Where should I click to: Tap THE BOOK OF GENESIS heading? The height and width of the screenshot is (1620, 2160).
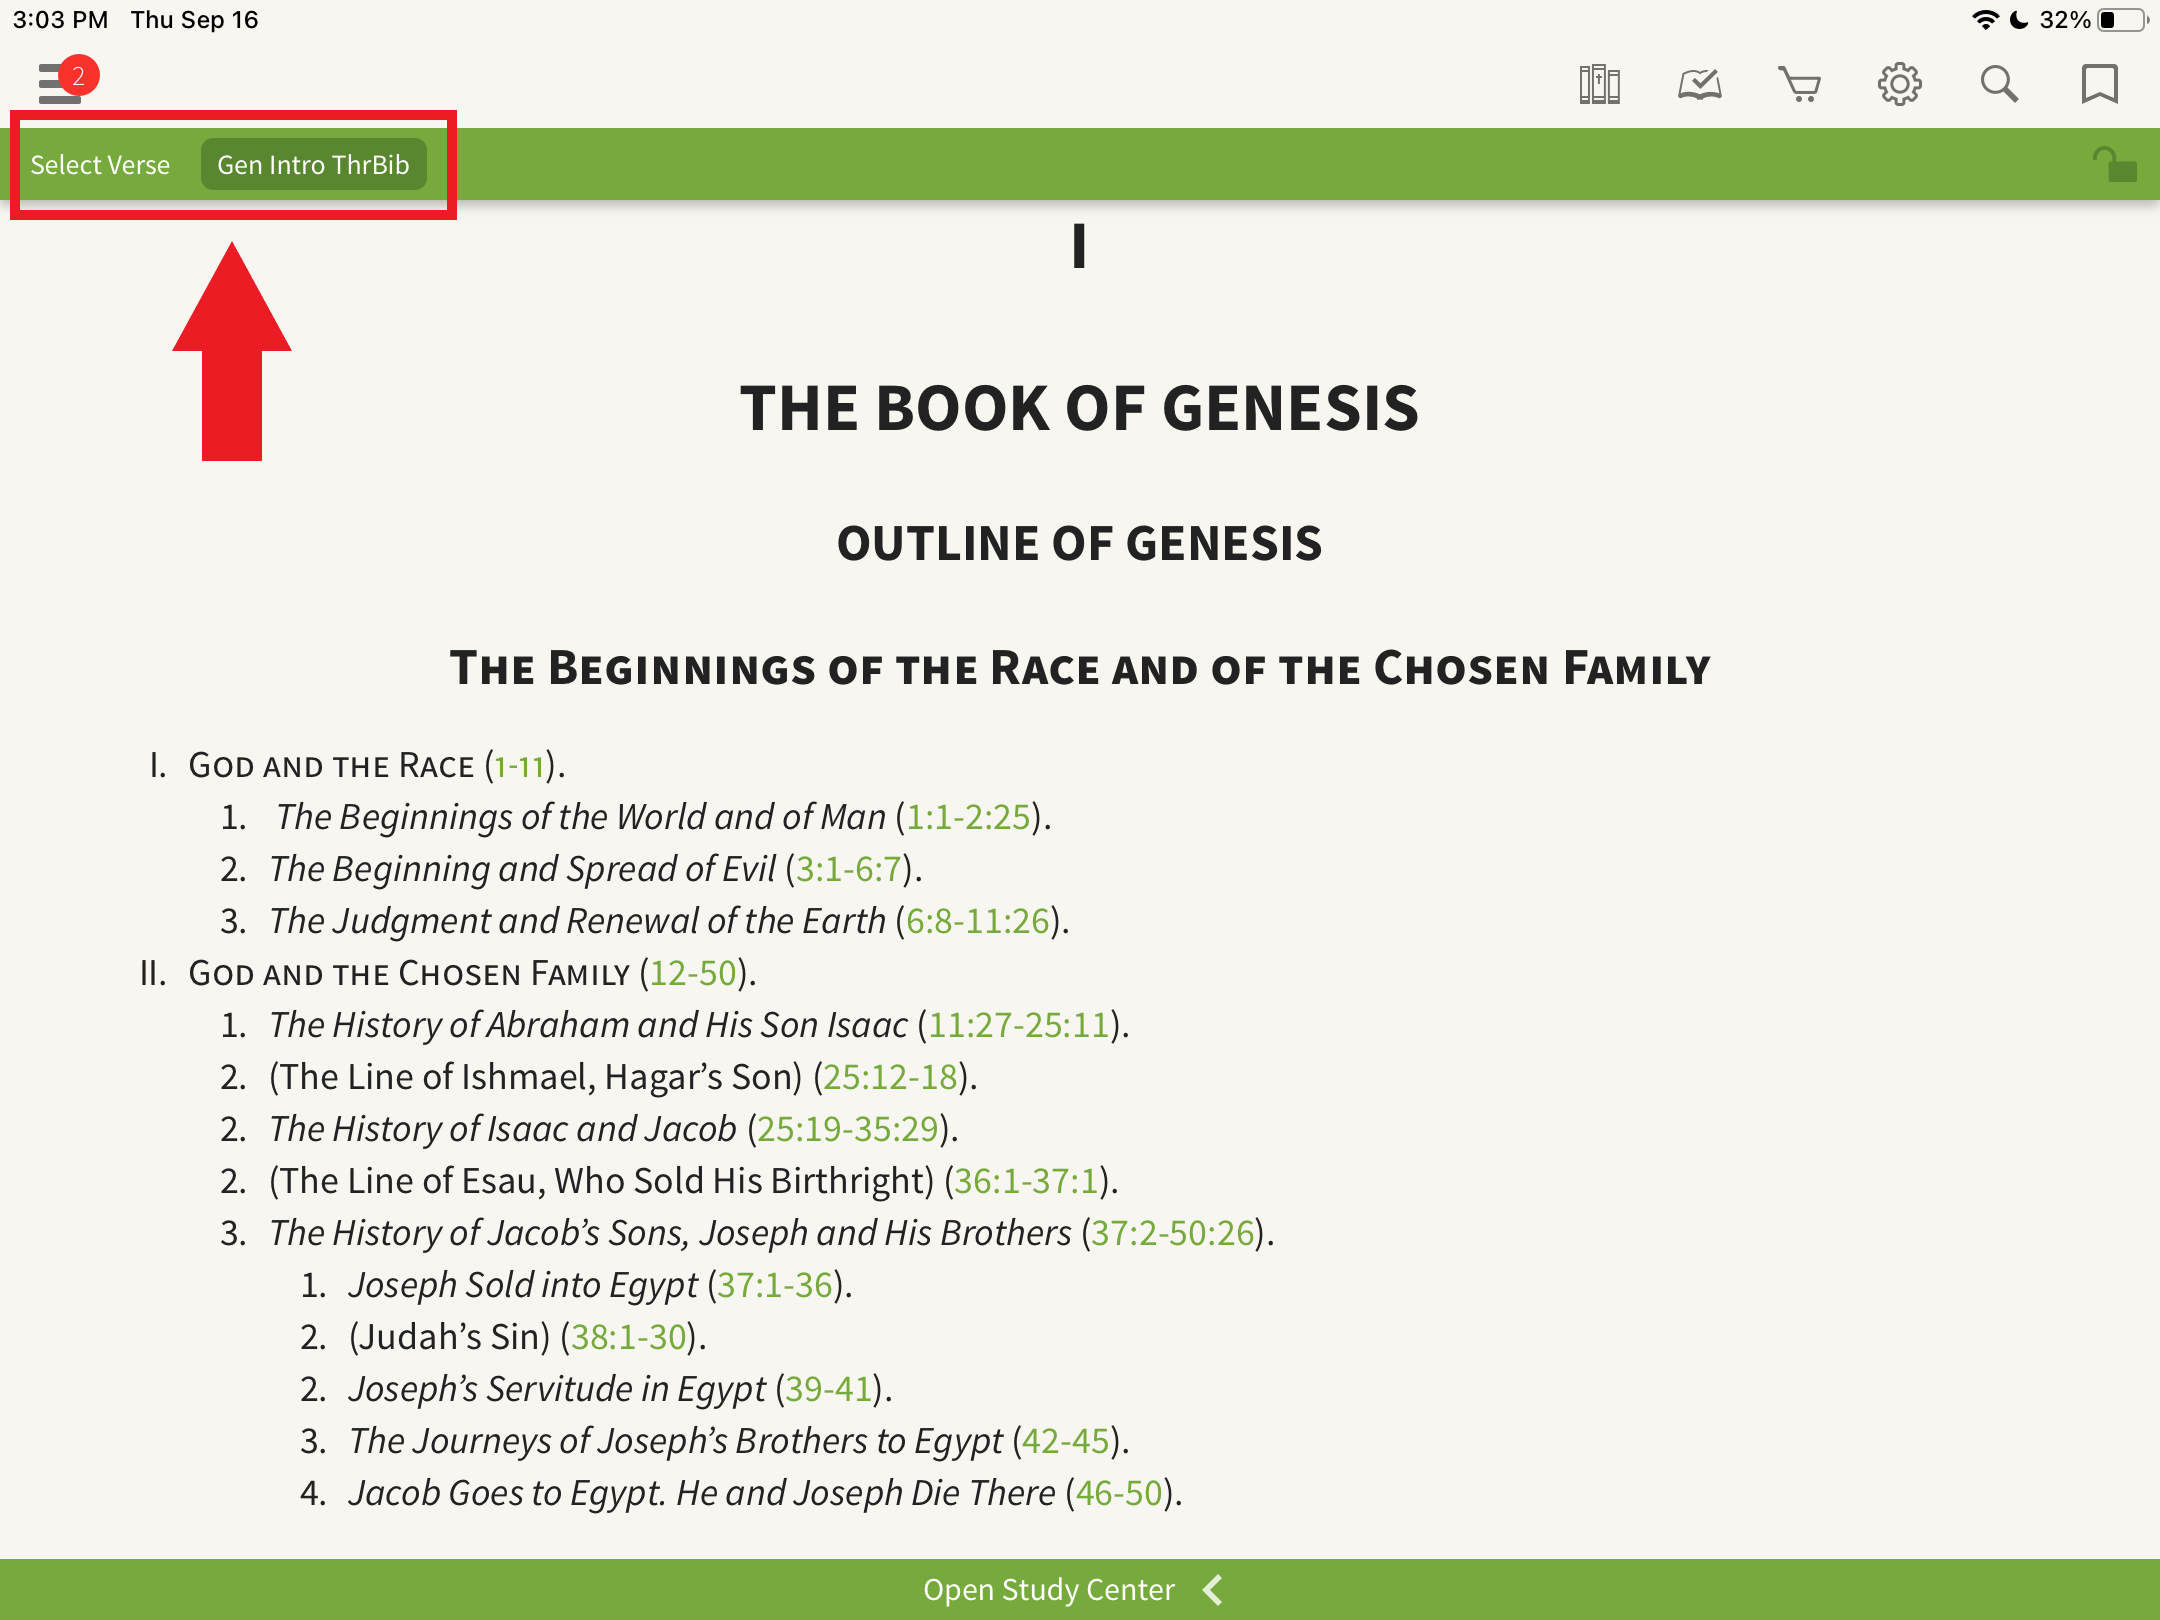click(x=1079, y=409)
